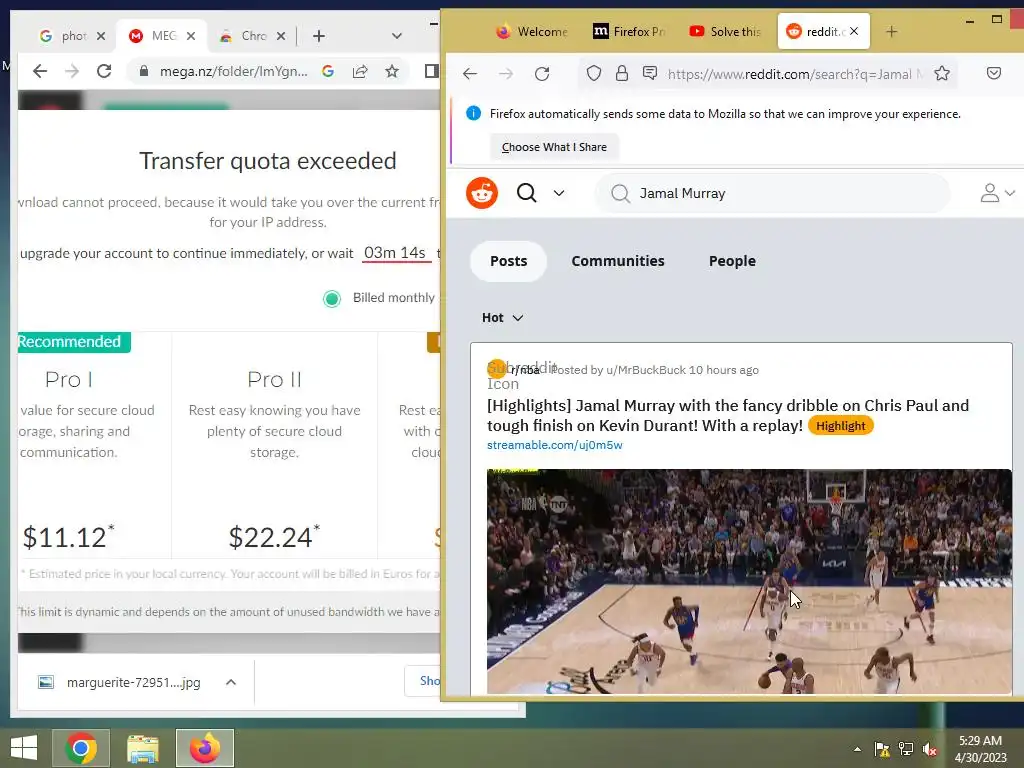Click the Show all downloads button
The image size is (1024, 768).
(x=423, y=681)
